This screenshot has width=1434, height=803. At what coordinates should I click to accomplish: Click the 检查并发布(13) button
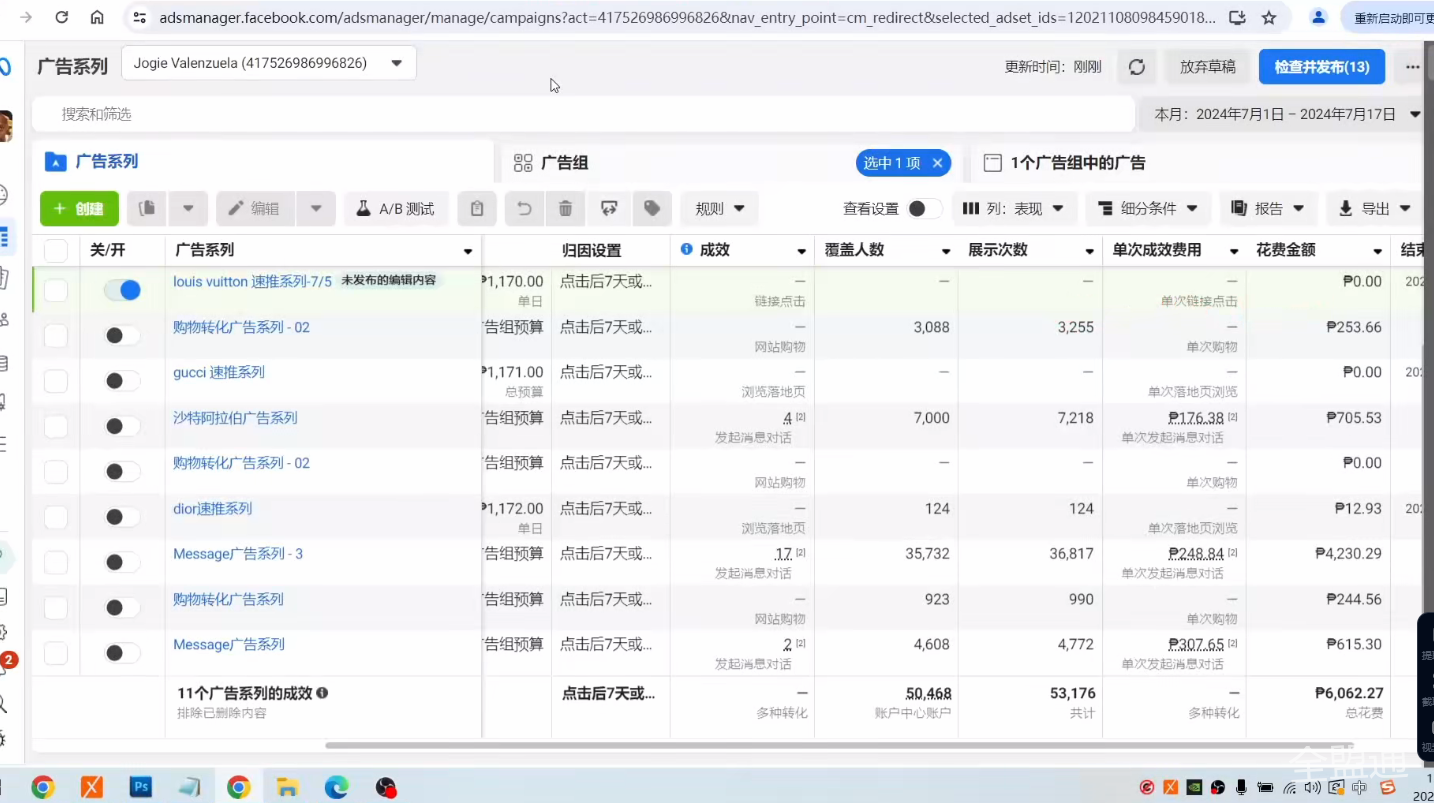pos(1321,67)
